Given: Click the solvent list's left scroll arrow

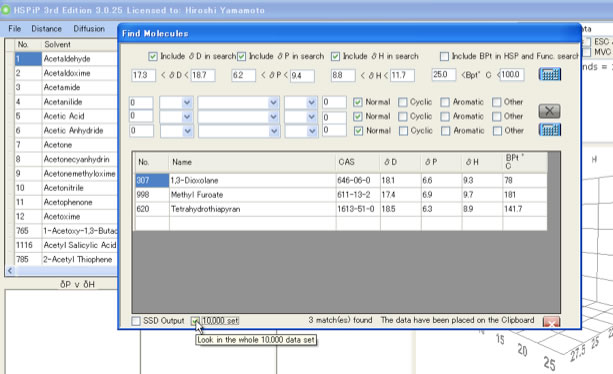Looking at the screenshot, I should [x=10, y=270].
